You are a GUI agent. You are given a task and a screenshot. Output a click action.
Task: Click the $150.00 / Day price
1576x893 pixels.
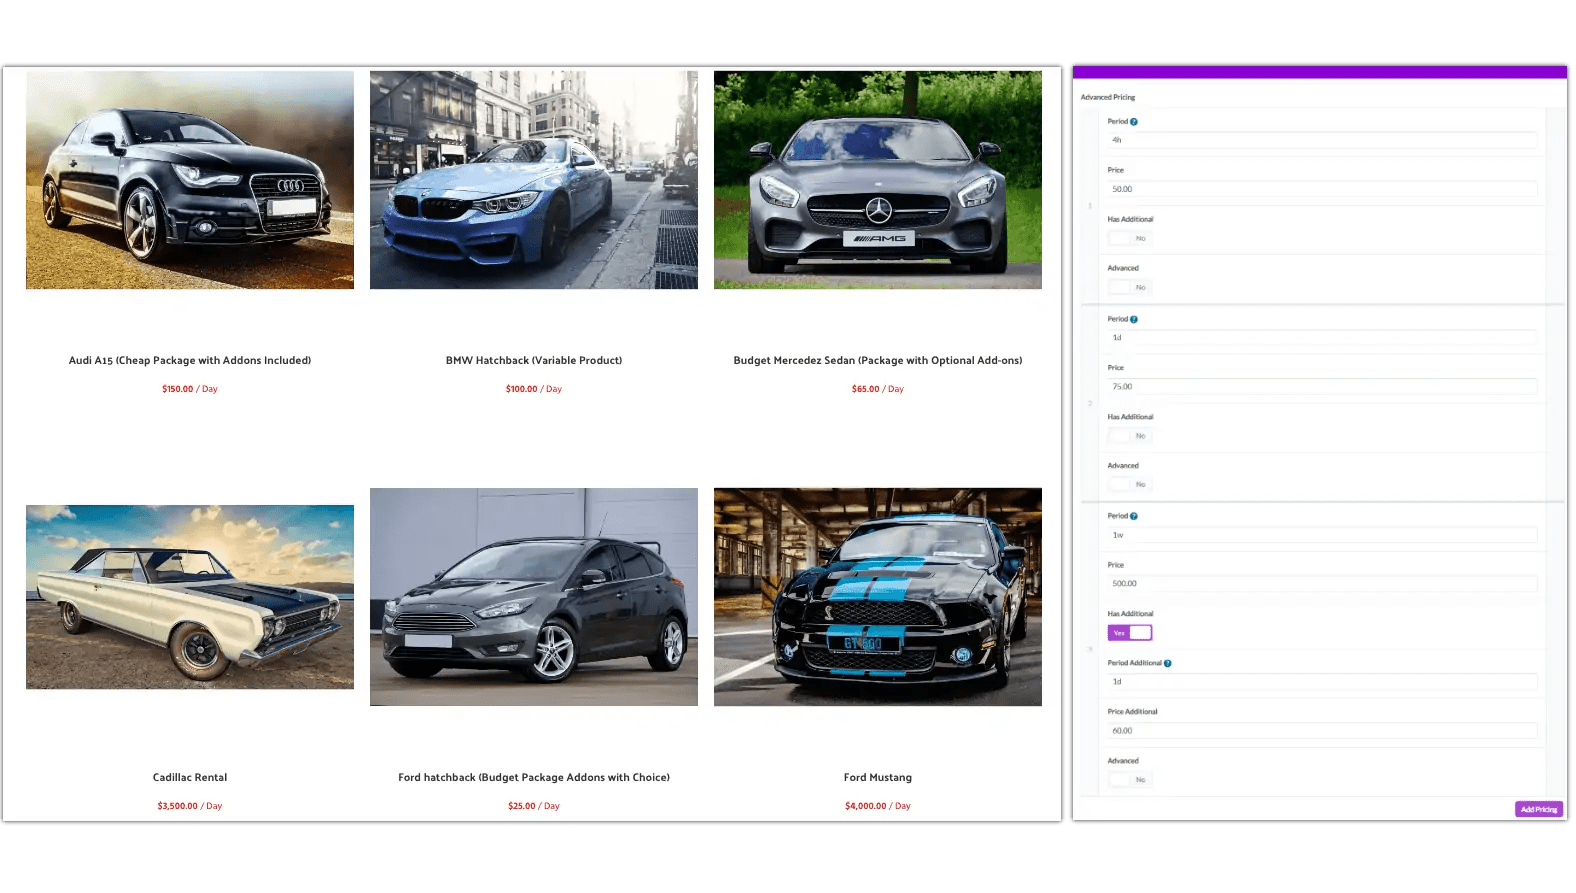(x=190, y=389)
